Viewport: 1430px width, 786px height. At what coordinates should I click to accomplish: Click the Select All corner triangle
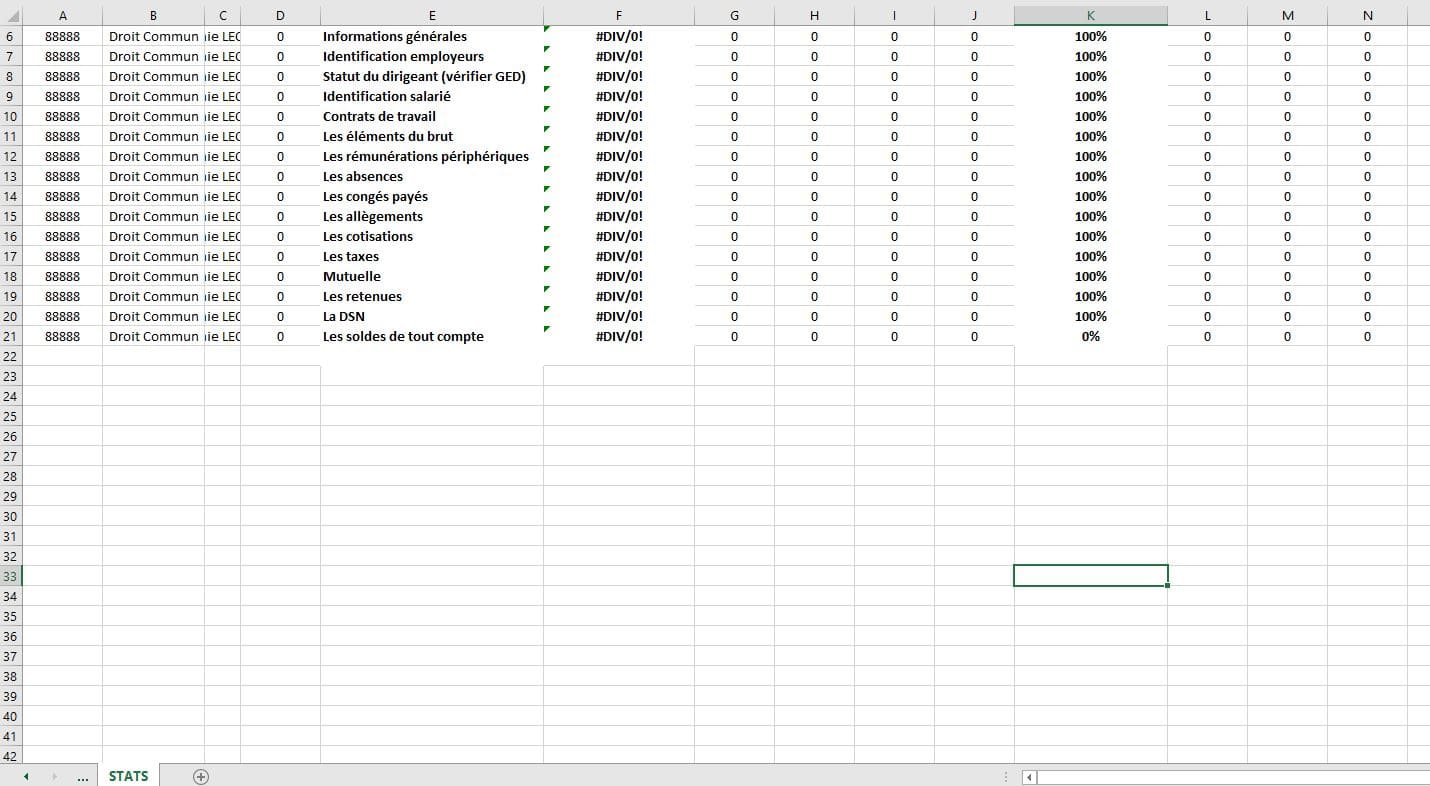11,16
